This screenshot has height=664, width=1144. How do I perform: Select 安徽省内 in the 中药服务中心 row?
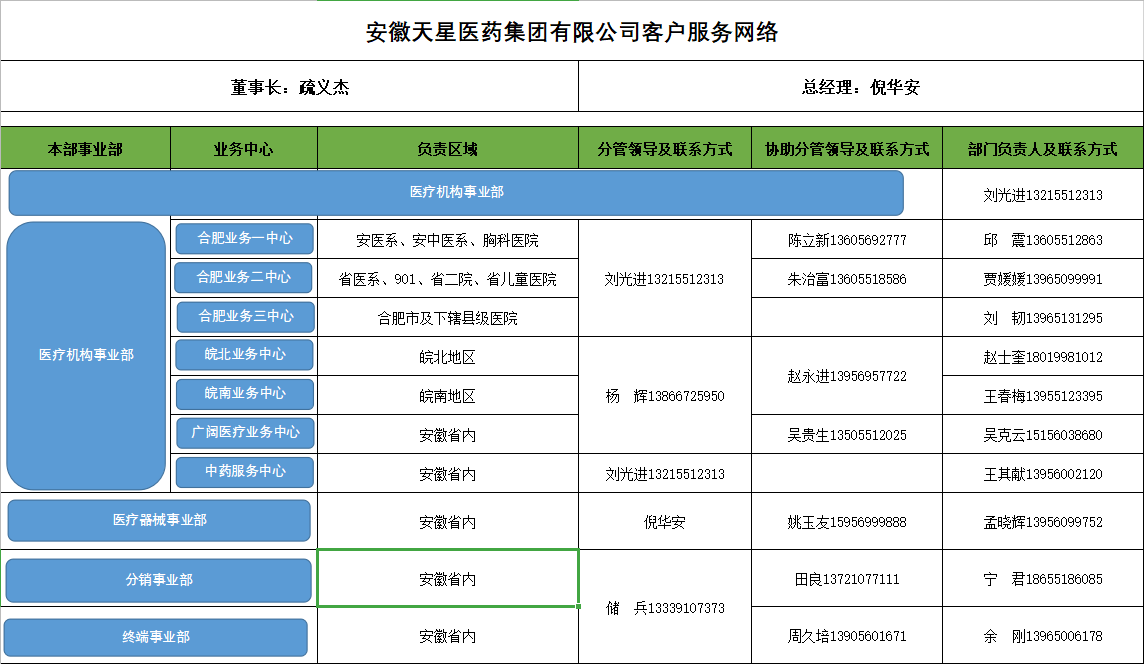pos(448,474)
